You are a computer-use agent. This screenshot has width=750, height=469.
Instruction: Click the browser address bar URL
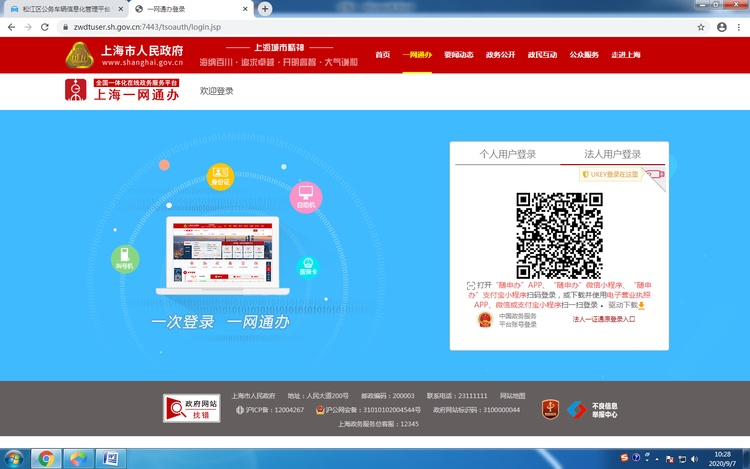[147, 27]
